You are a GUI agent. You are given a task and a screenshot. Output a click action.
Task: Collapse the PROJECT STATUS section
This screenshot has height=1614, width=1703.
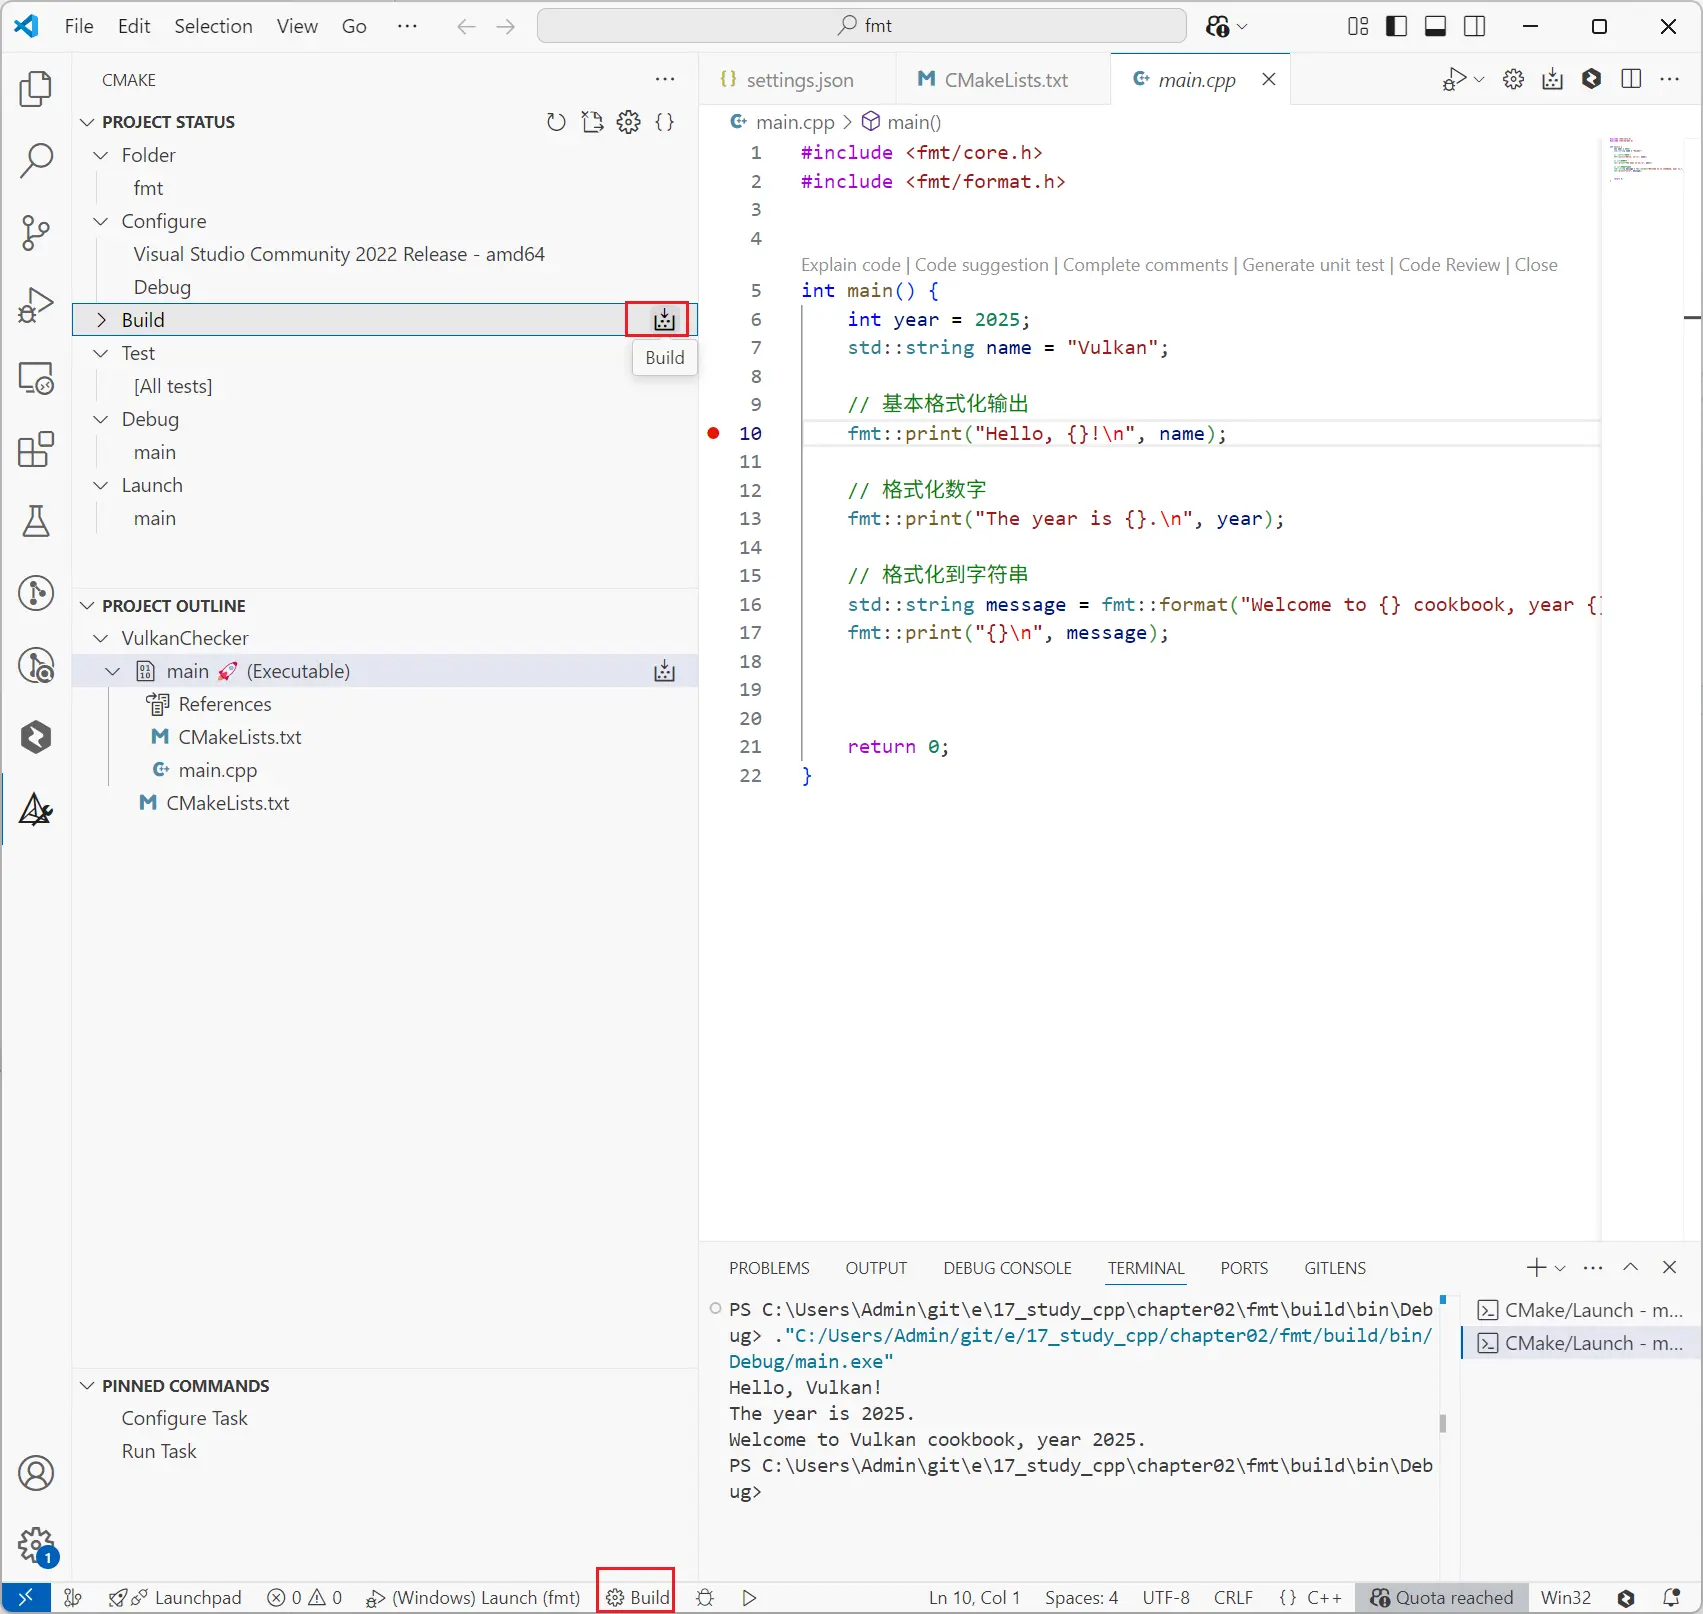coord(87,122)
